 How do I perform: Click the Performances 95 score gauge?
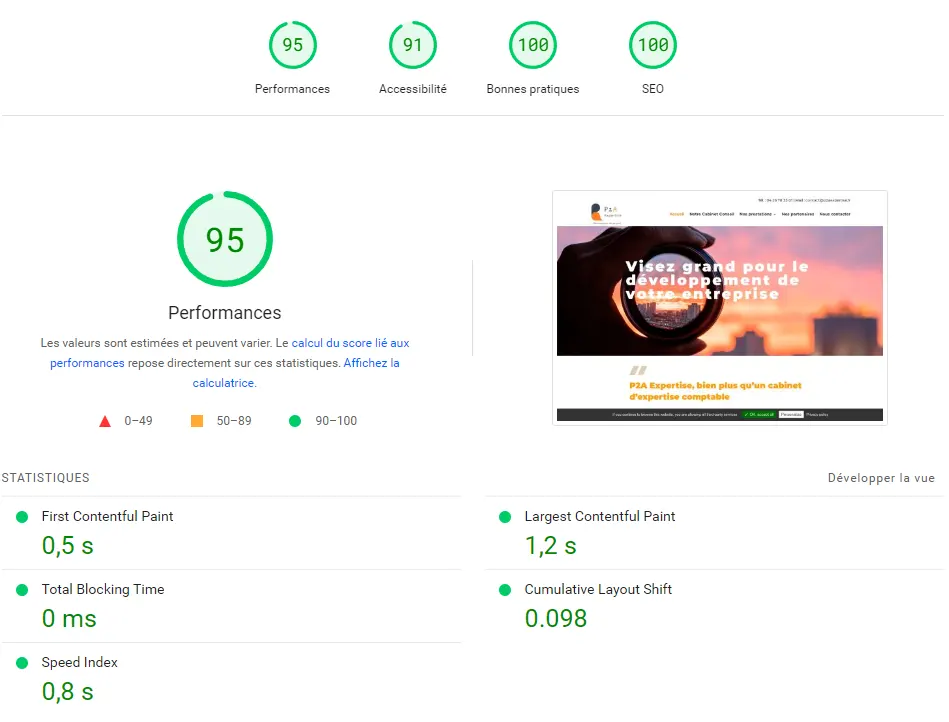pyautogui.click(x=292, y=44)
